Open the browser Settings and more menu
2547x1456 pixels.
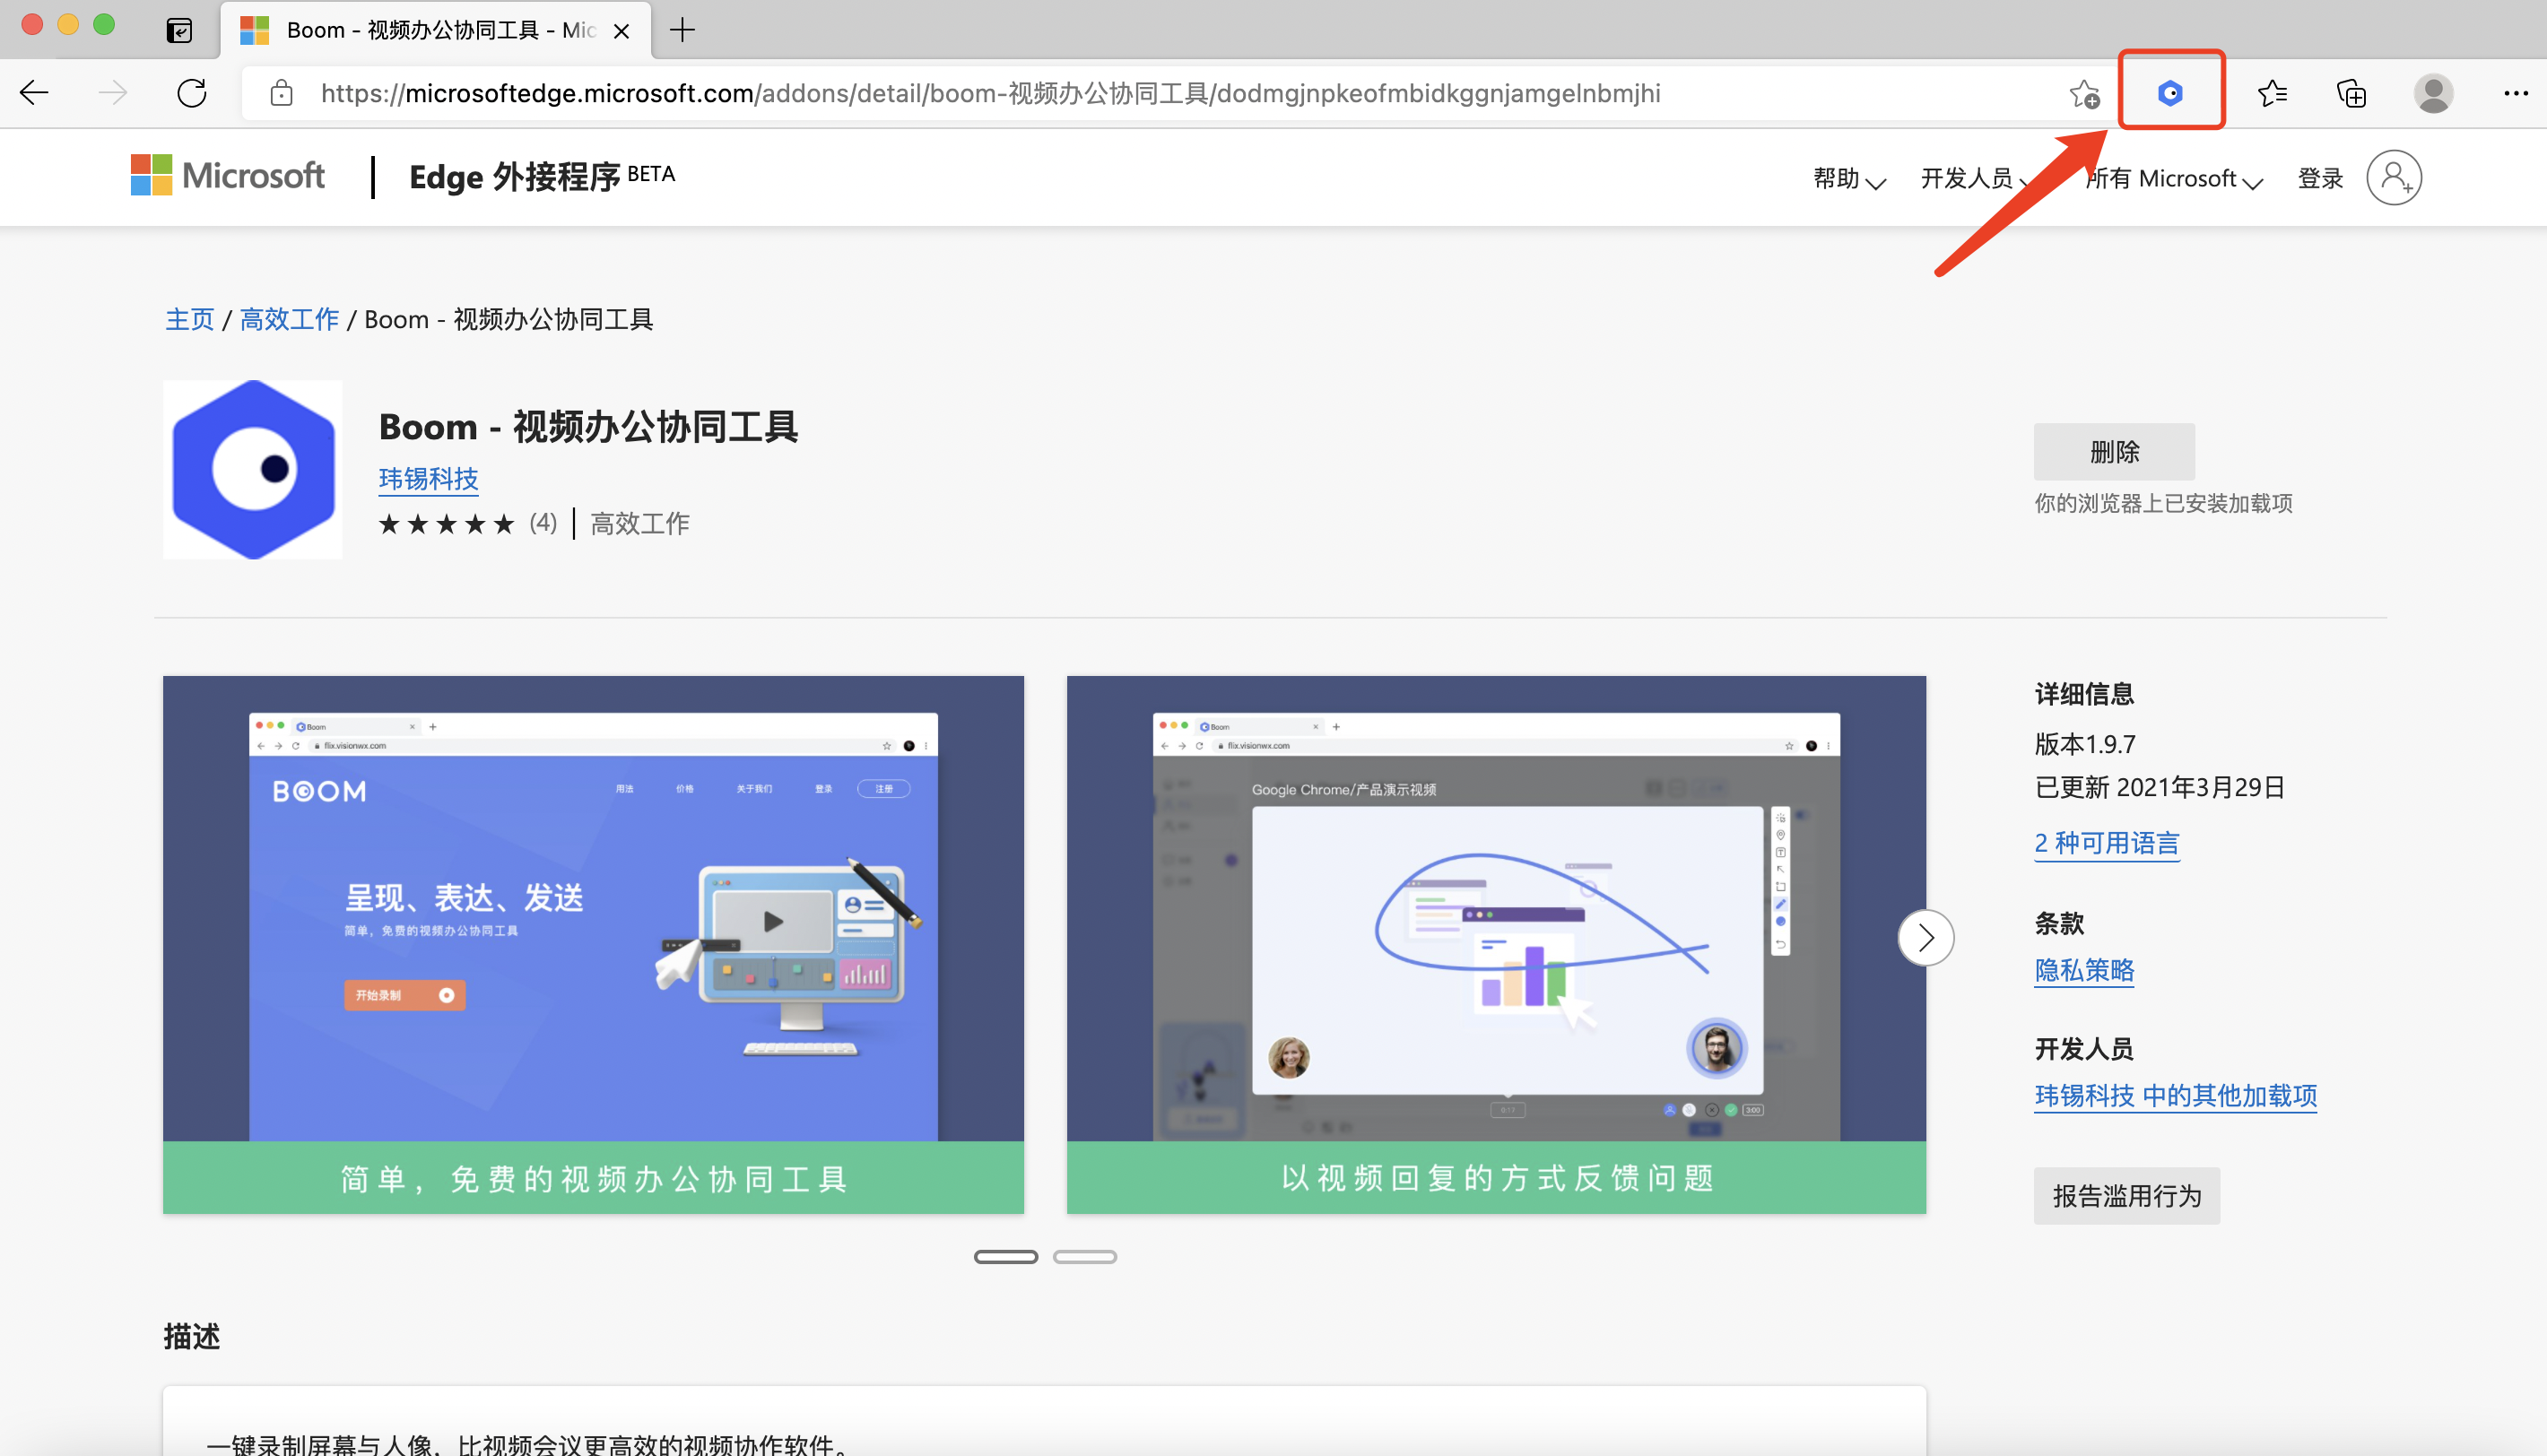2515,93
